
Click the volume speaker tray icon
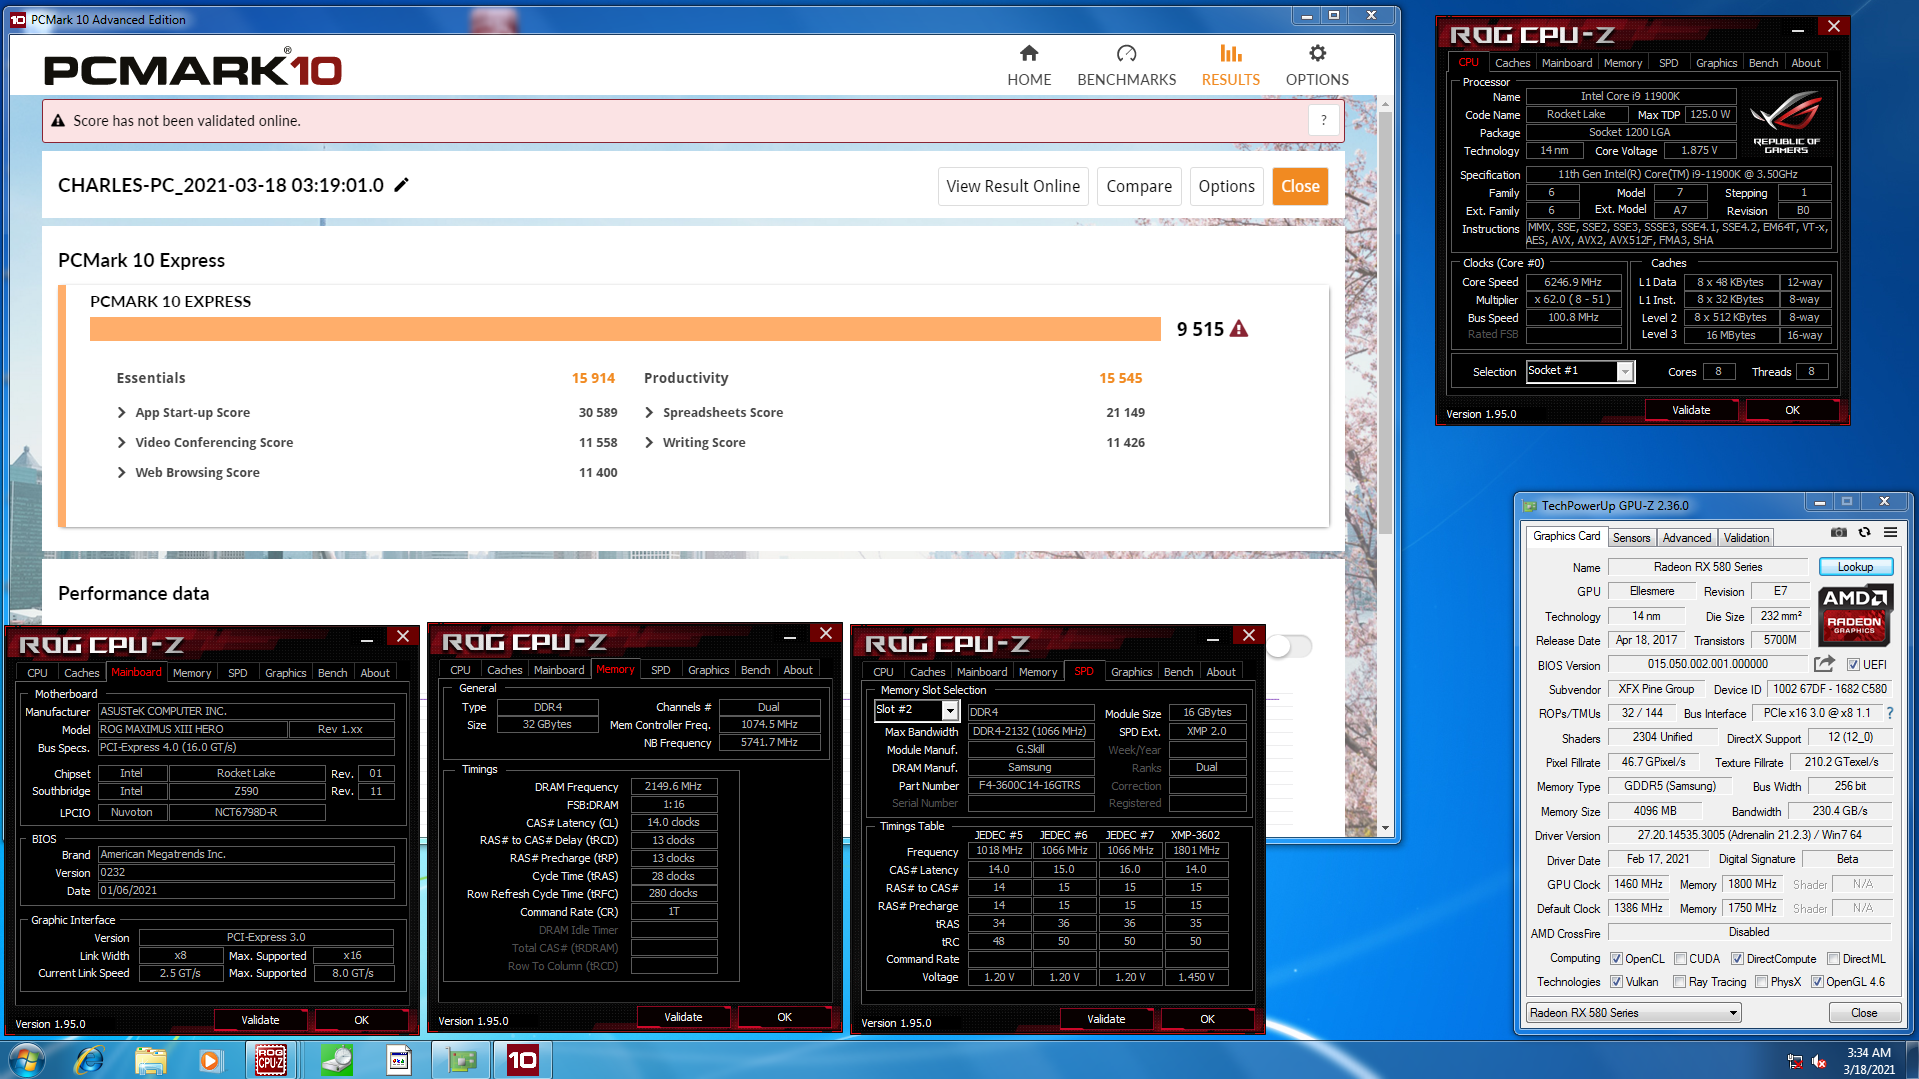pyautogui.click(x=1820, y=1061)
